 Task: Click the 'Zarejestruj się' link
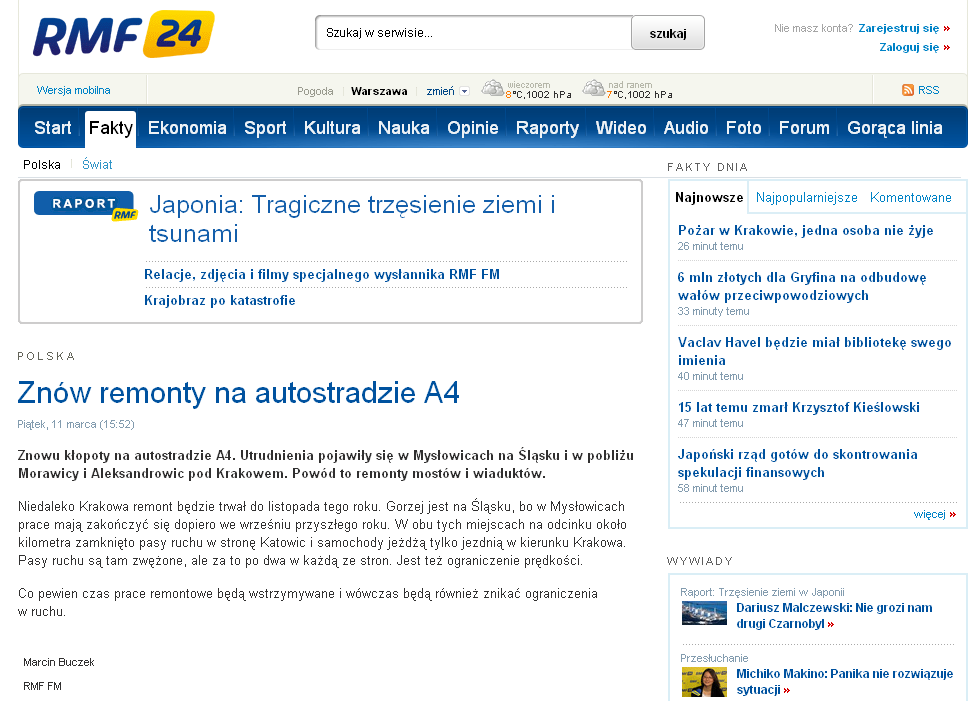click(x=898, y=28)
